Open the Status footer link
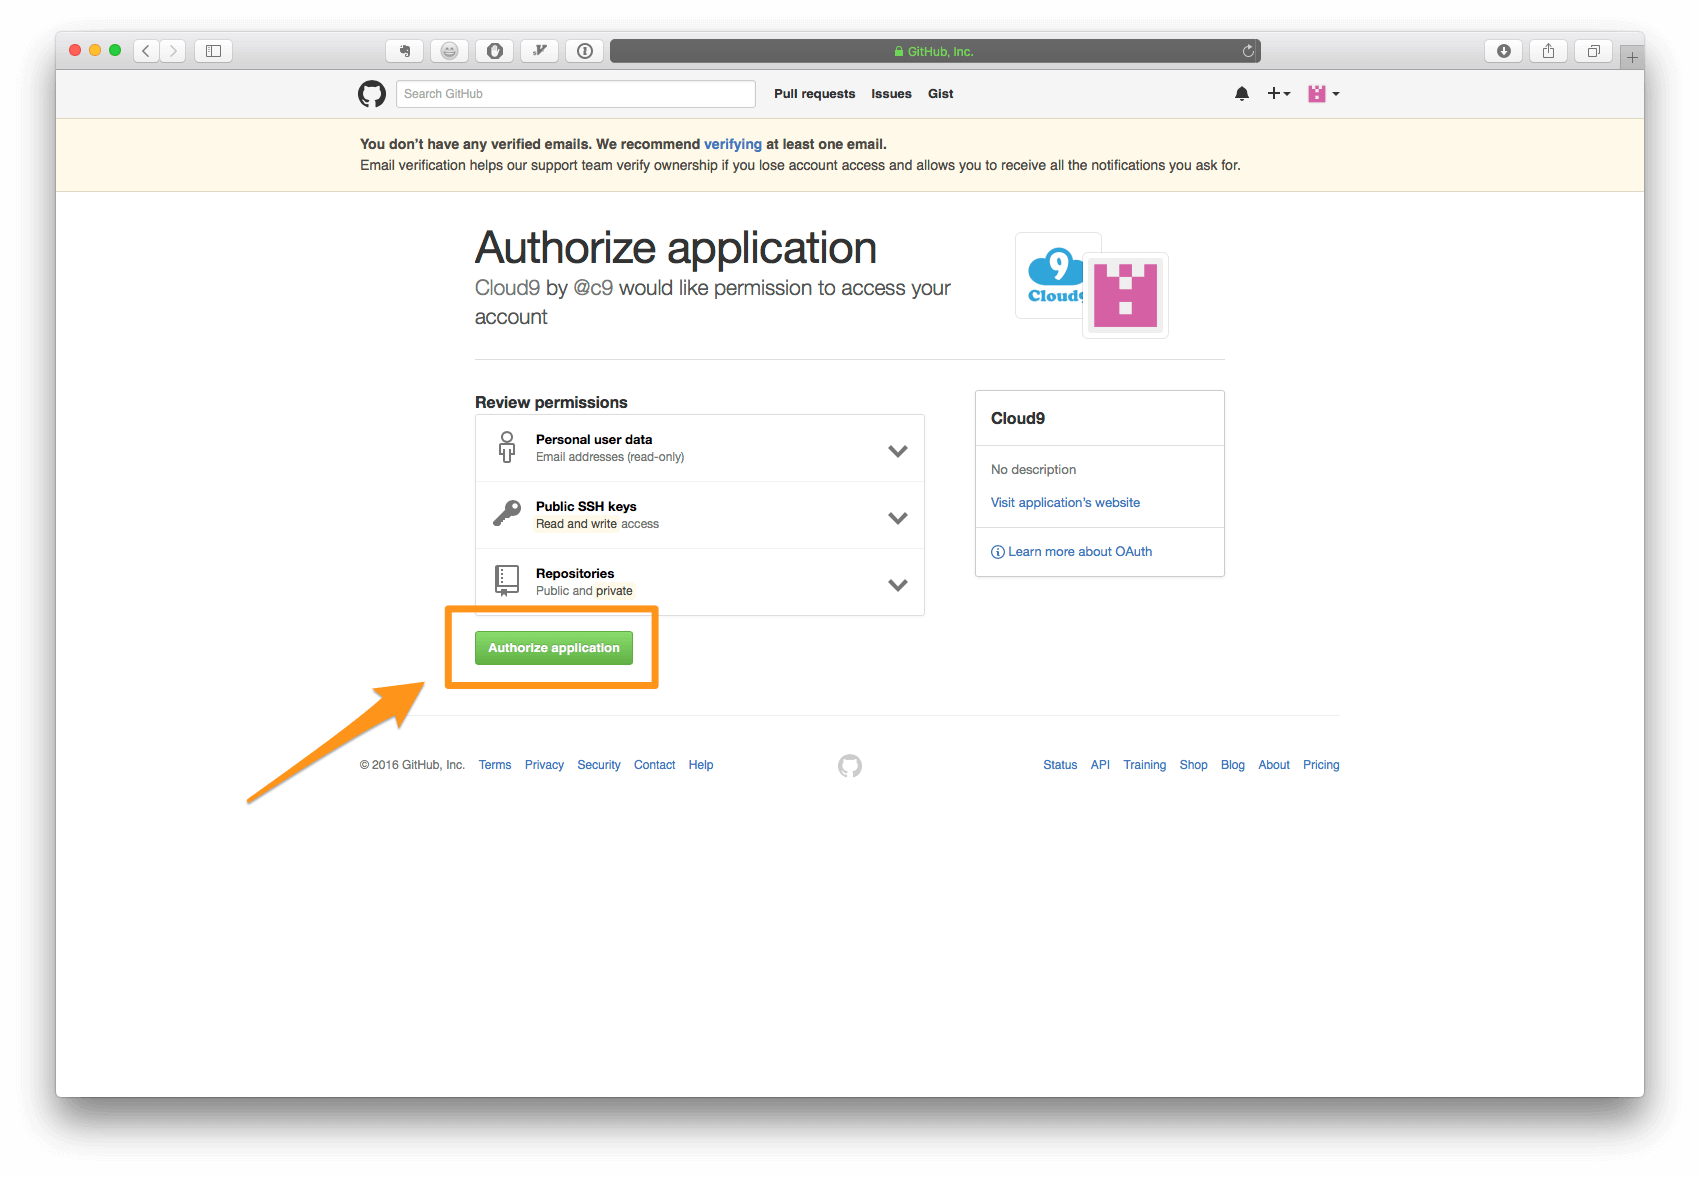The image size is (1700, 1177). click(x=1060, y=765)
